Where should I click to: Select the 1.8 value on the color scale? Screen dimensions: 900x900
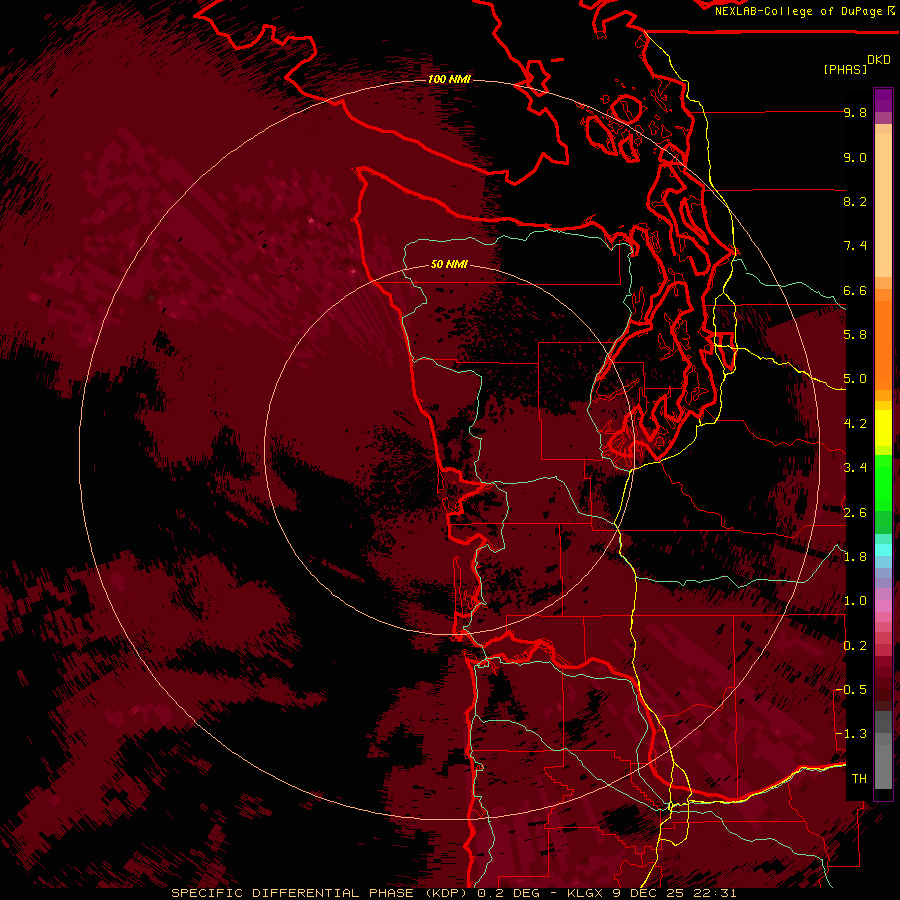point(855,557)
